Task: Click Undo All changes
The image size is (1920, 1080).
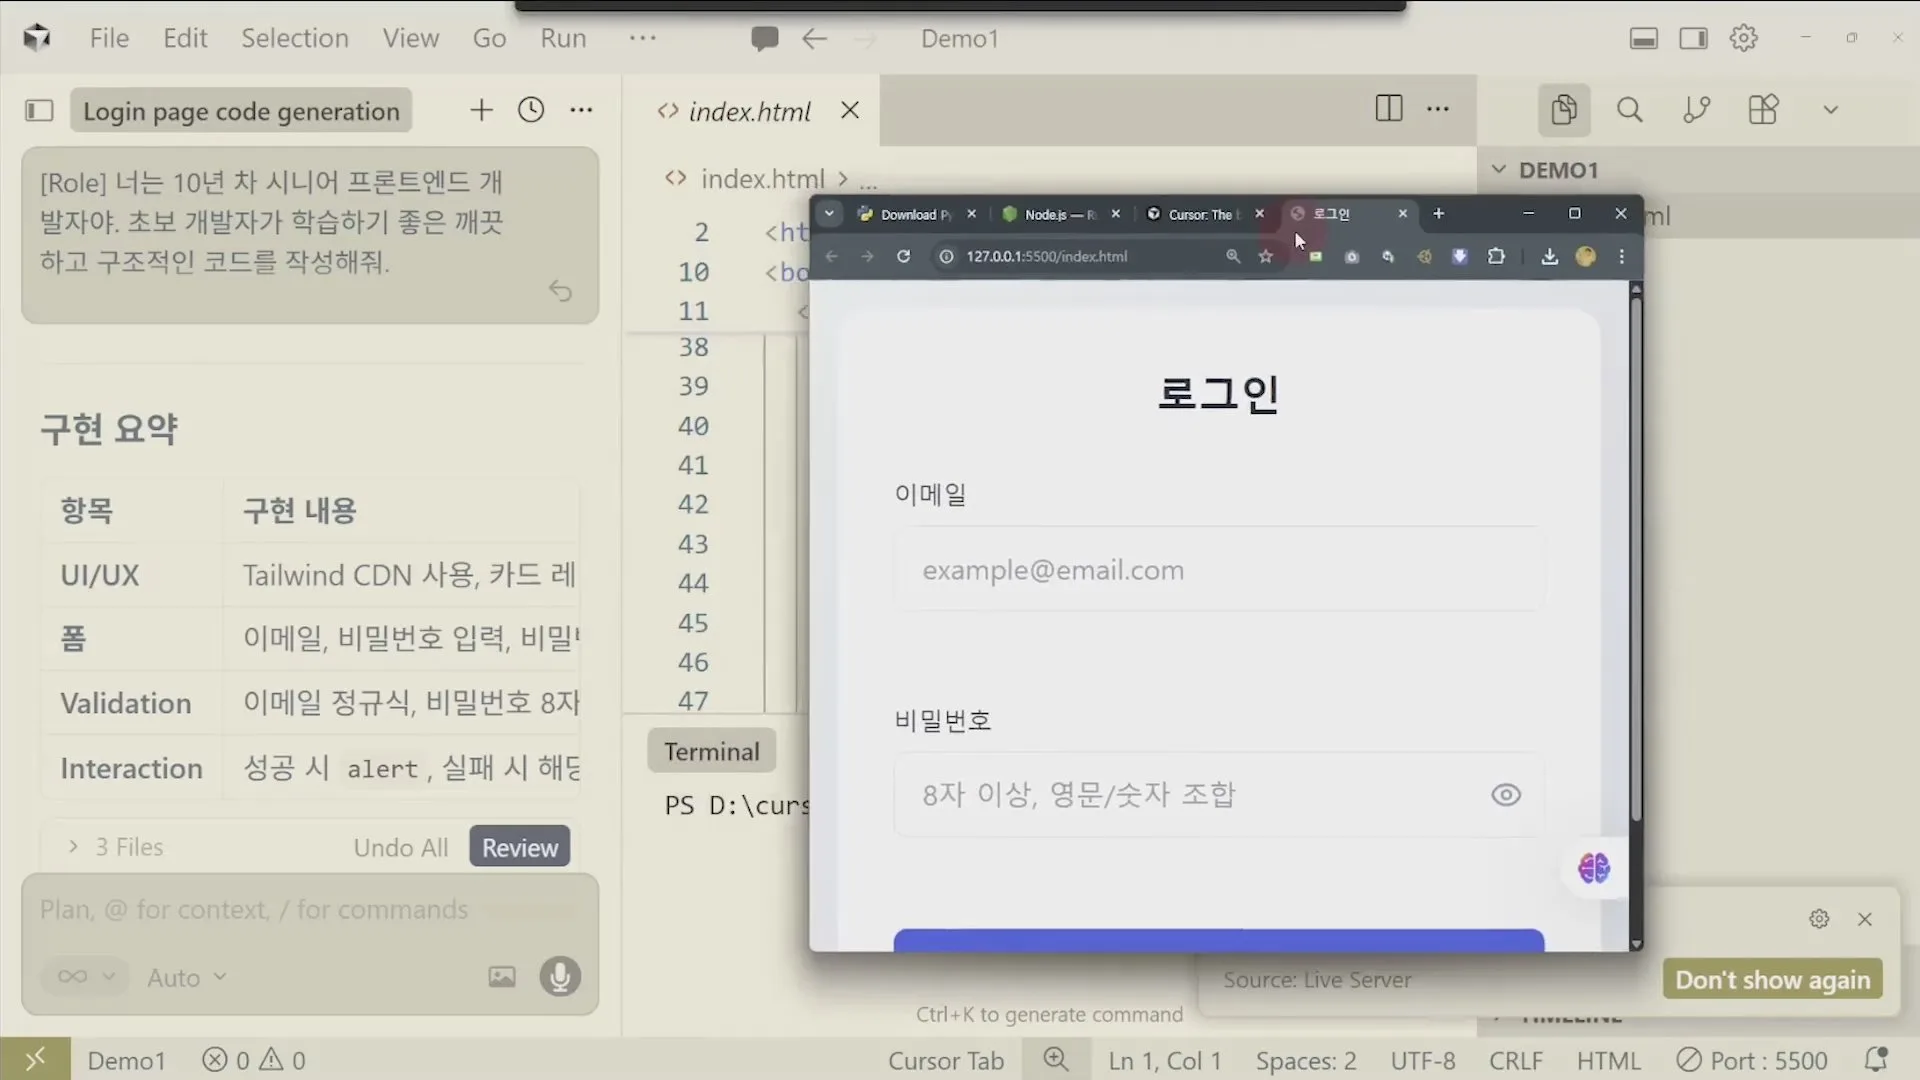Action: coord(401,847)
